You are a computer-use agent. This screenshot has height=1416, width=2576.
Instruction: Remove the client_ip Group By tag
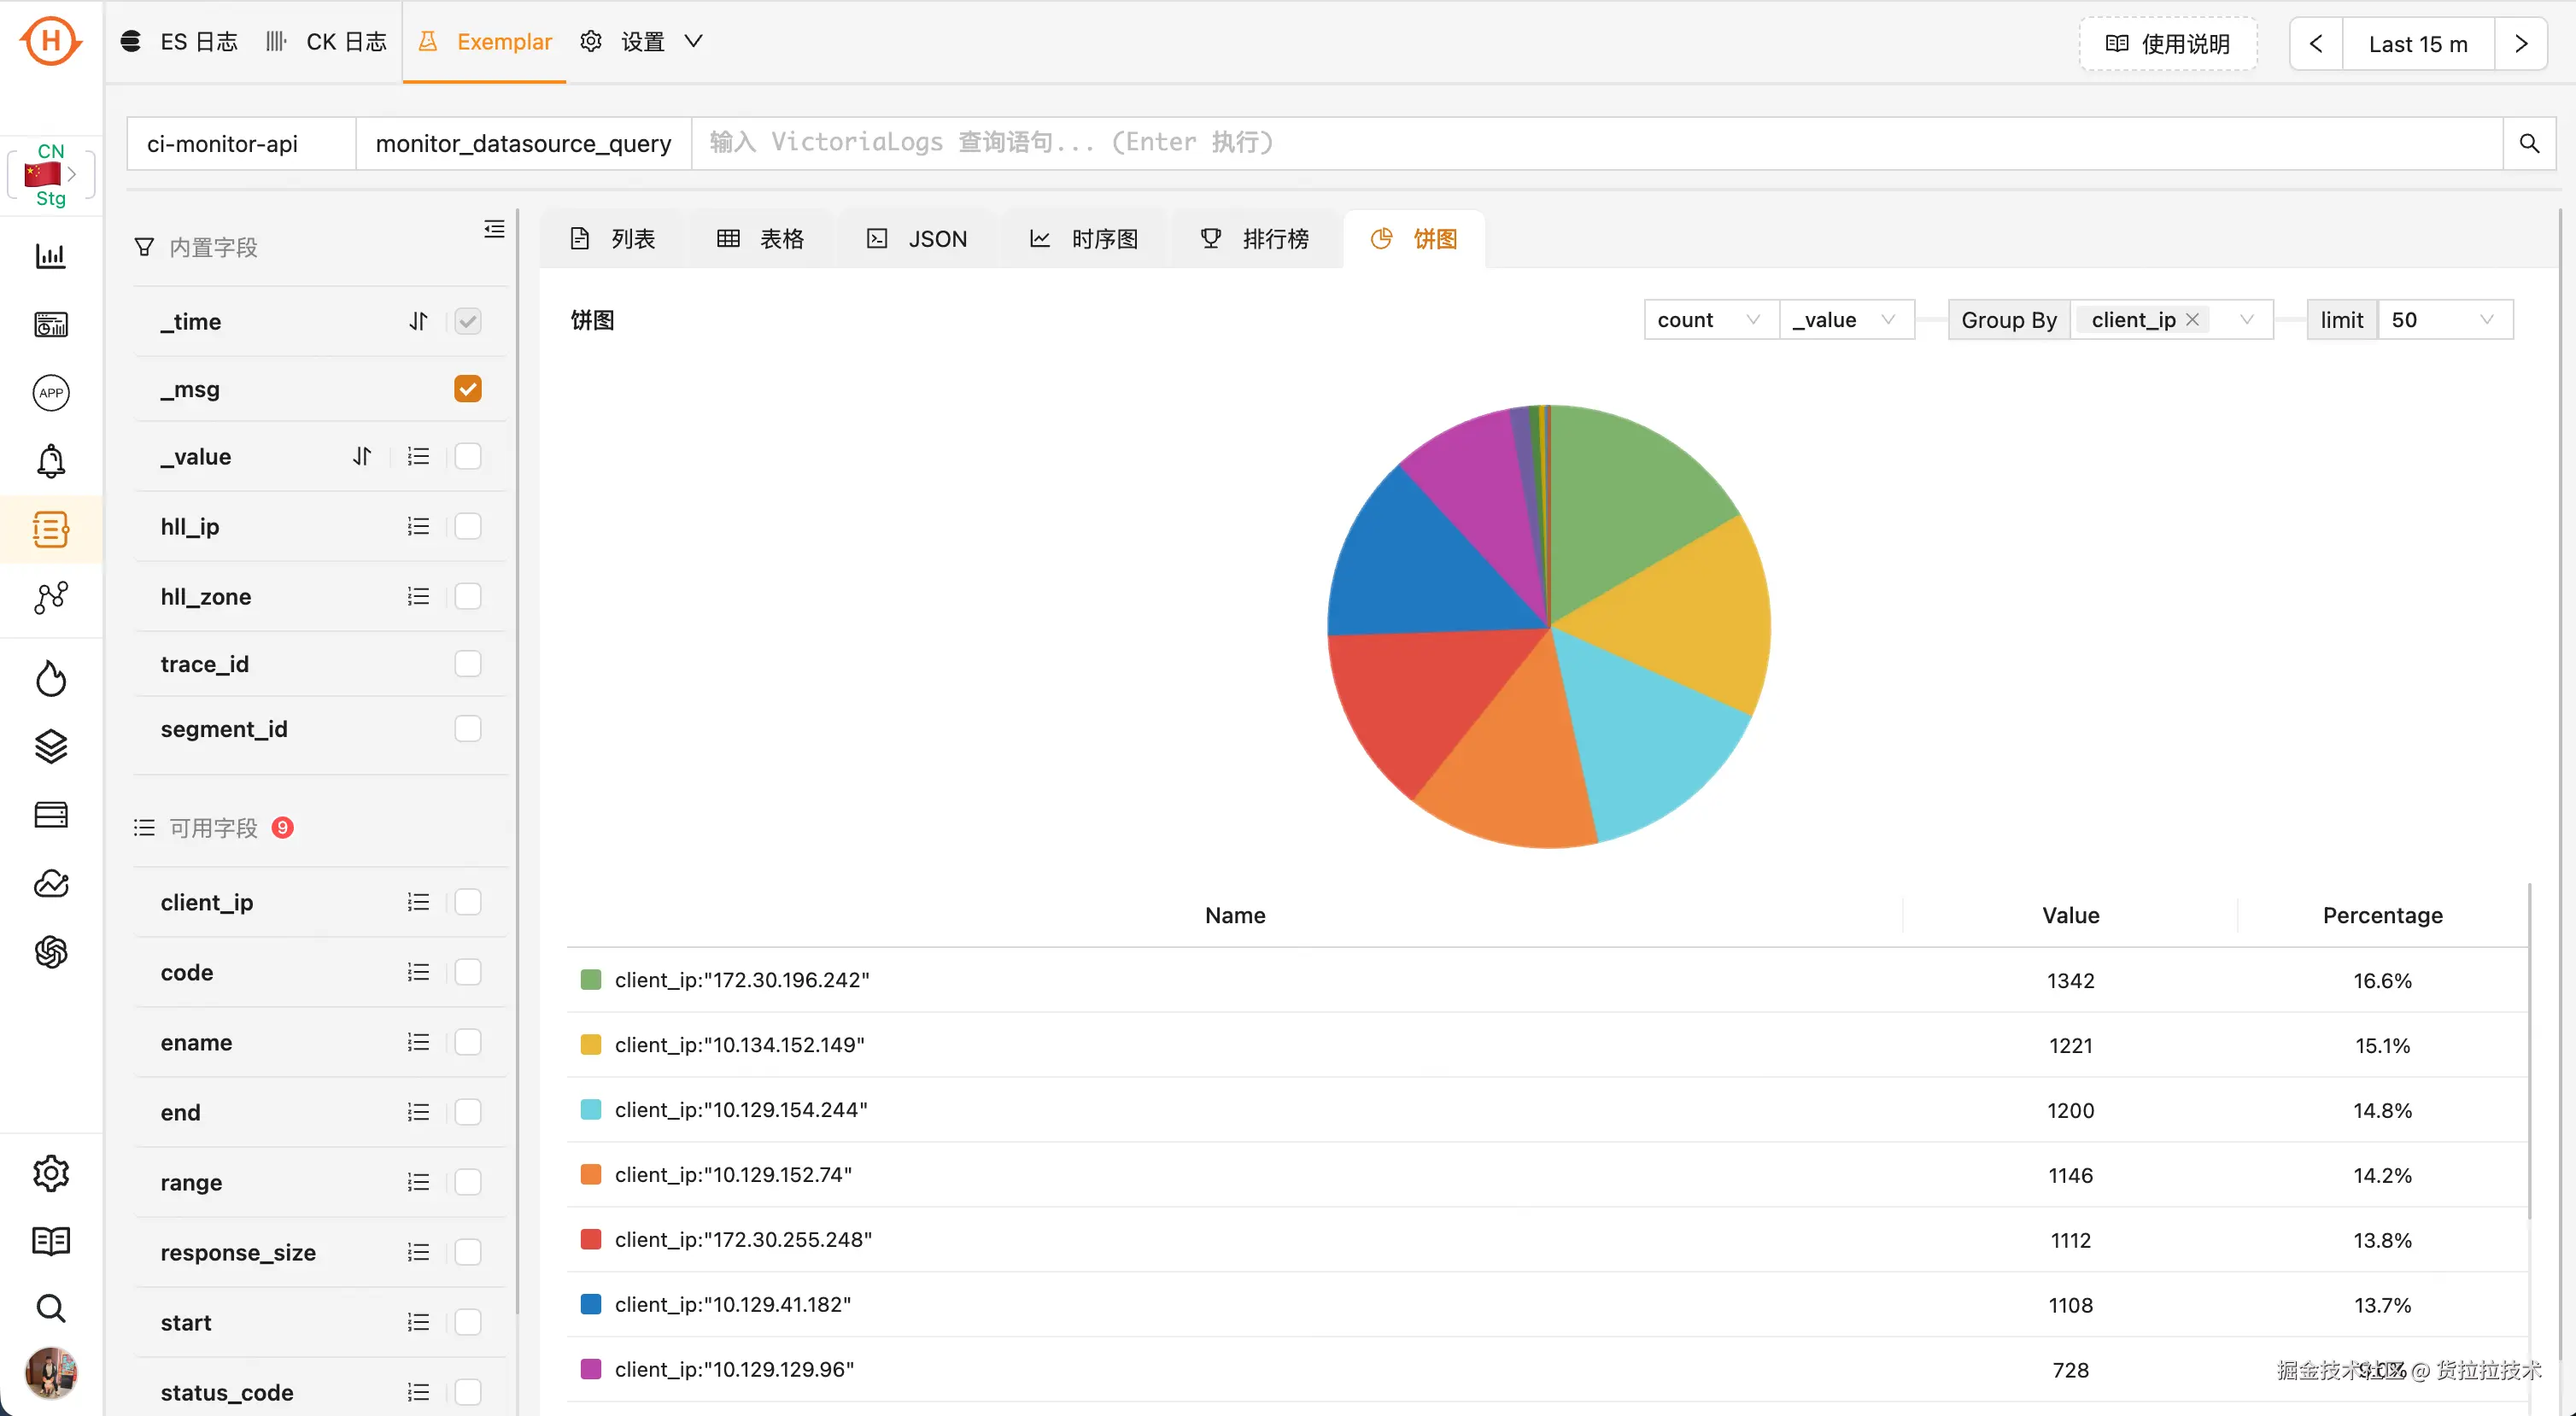[2192, 319]
